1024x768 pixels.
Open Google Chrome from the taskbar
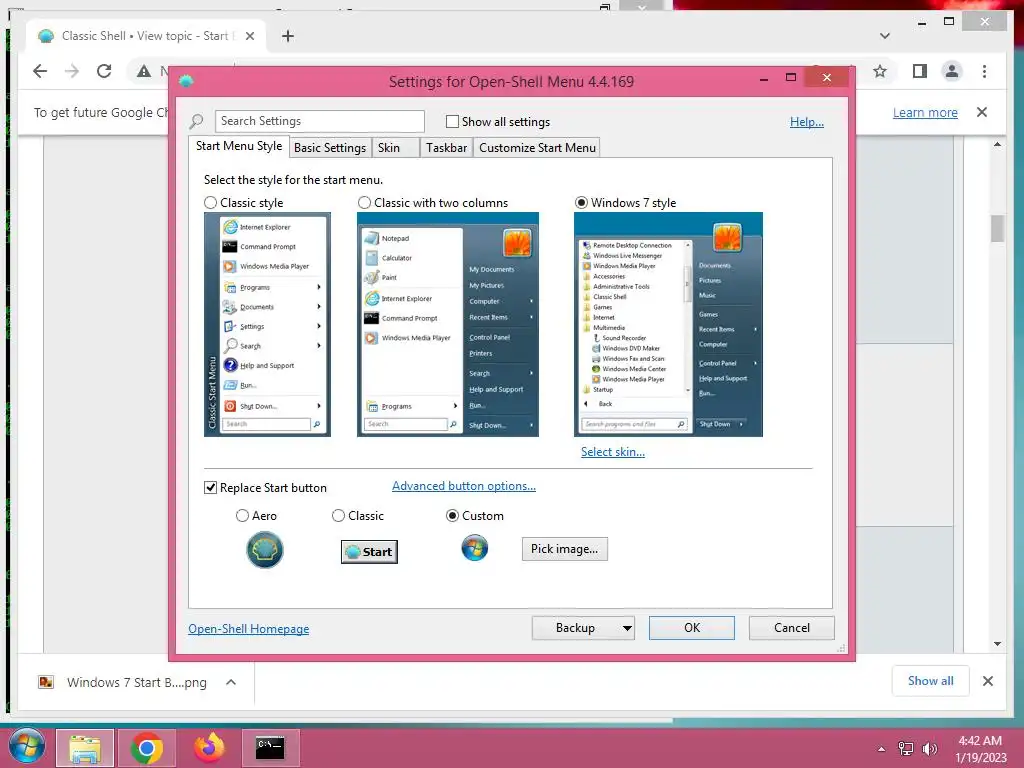click(x=146, y=748)
